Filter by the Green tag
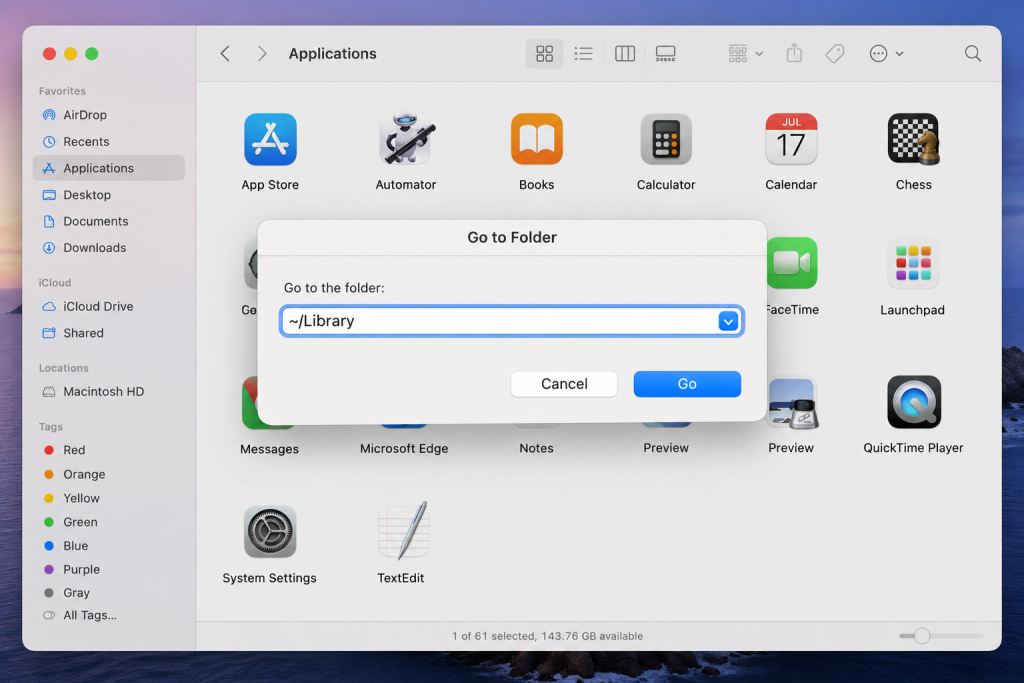This screenshot has width=1024, height=683. [108, 522]
